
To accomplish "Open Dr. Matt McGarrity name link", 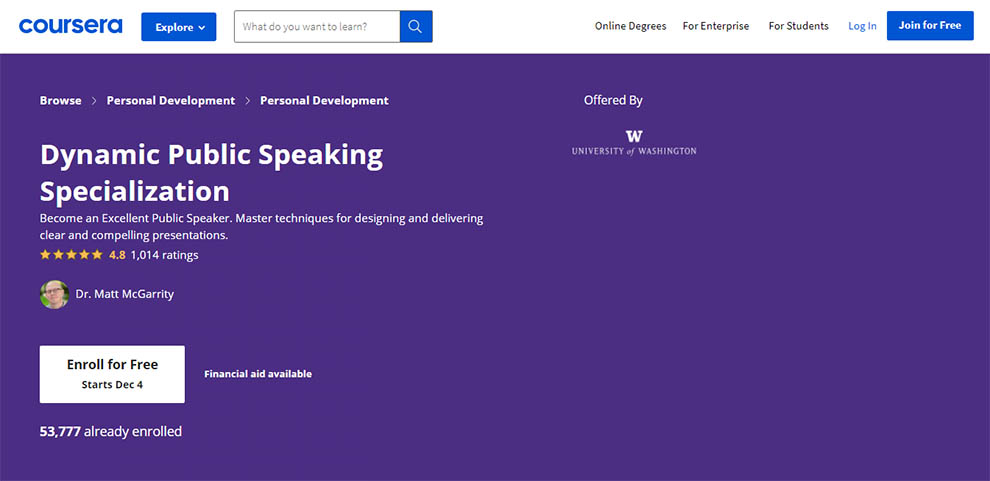I will click(x=124, y=294).
